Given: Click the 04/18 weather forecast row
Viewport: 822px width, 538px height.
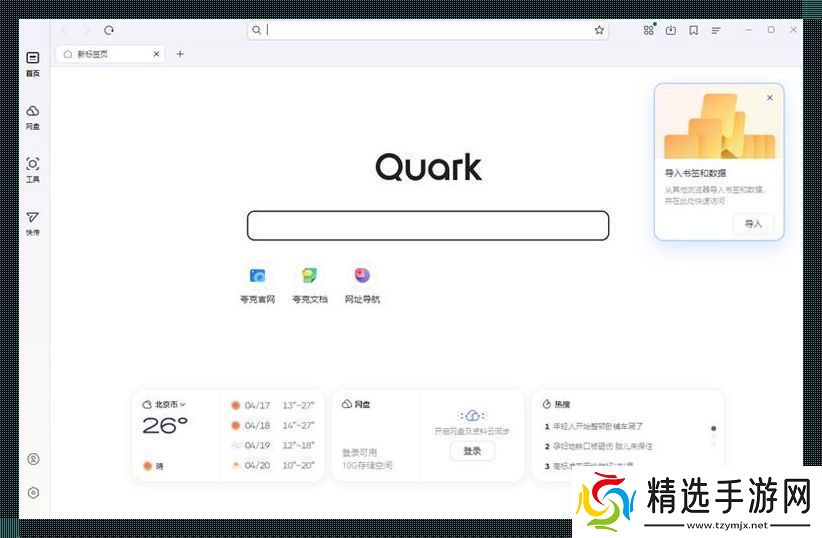Looking at the screenshot, I should [273, 425].
